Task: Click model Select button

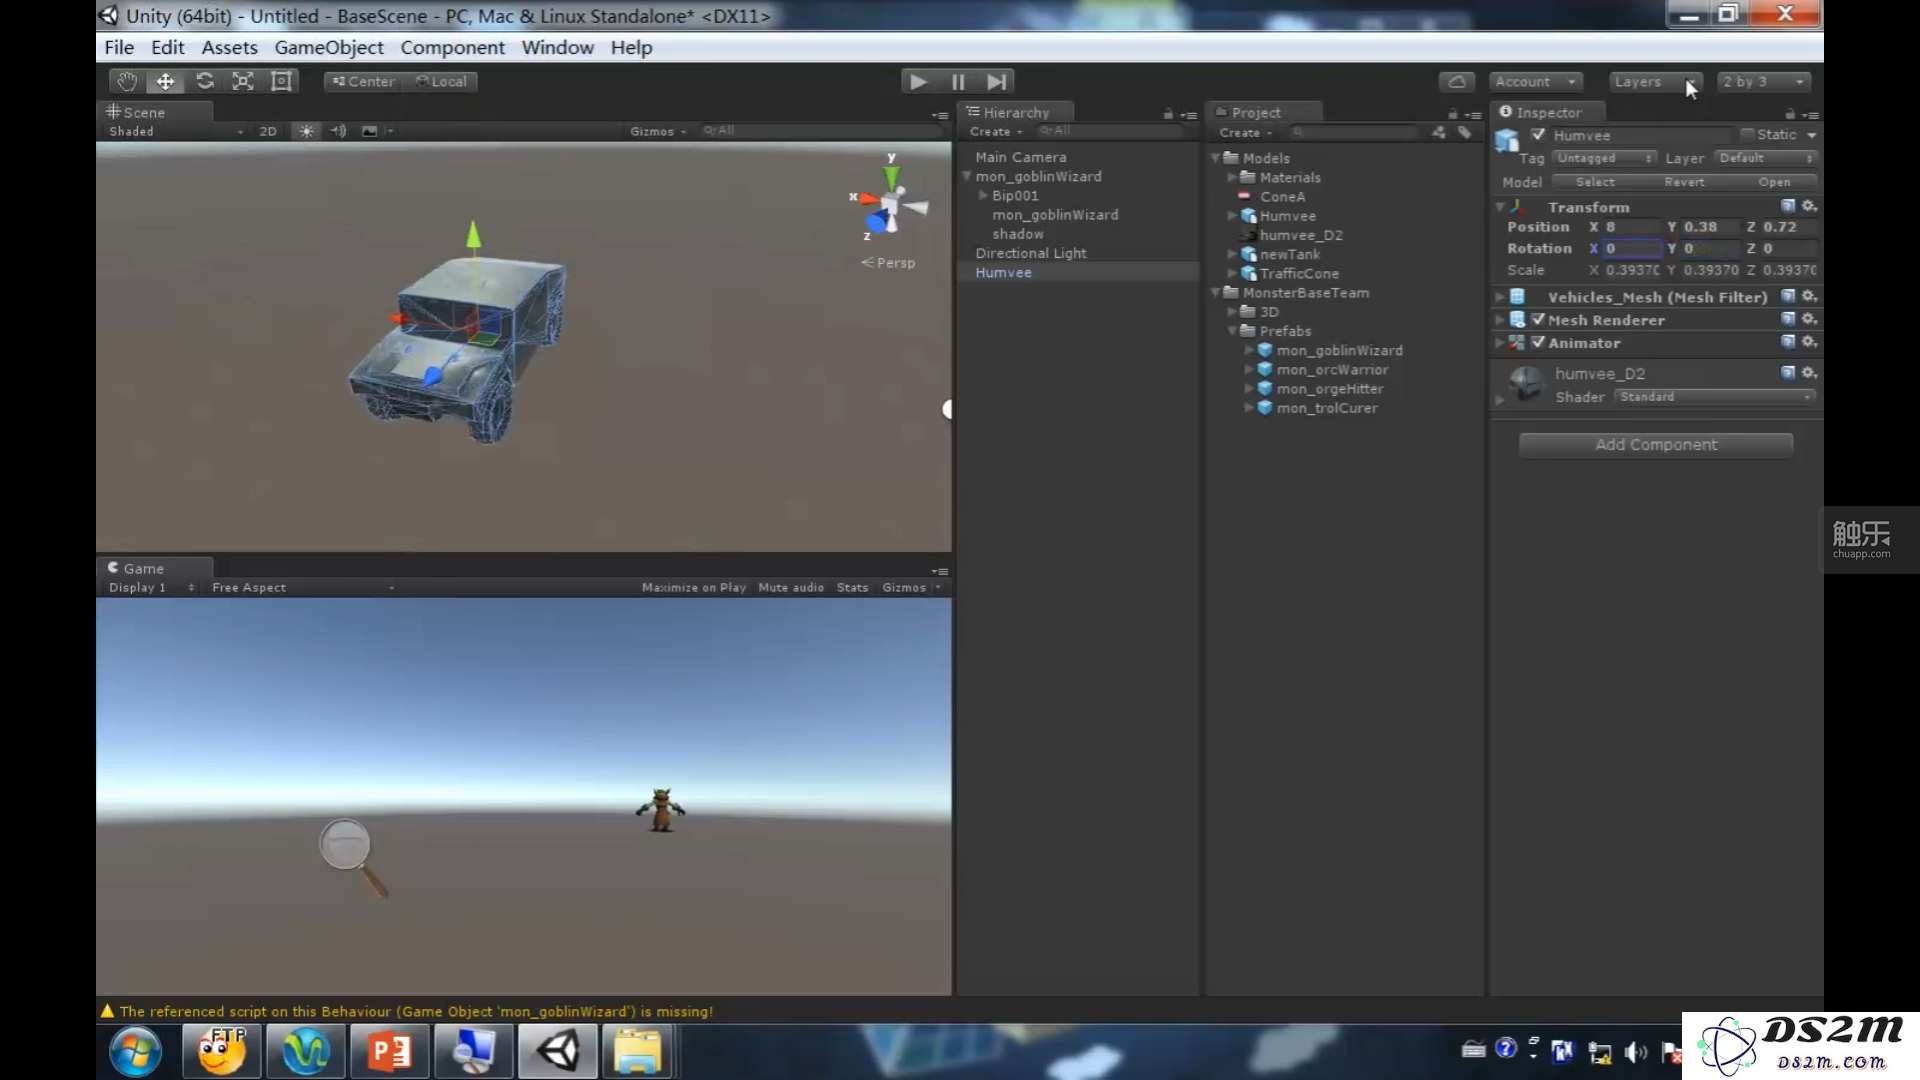Action: pyautogui.click(x=1595, y=182)
